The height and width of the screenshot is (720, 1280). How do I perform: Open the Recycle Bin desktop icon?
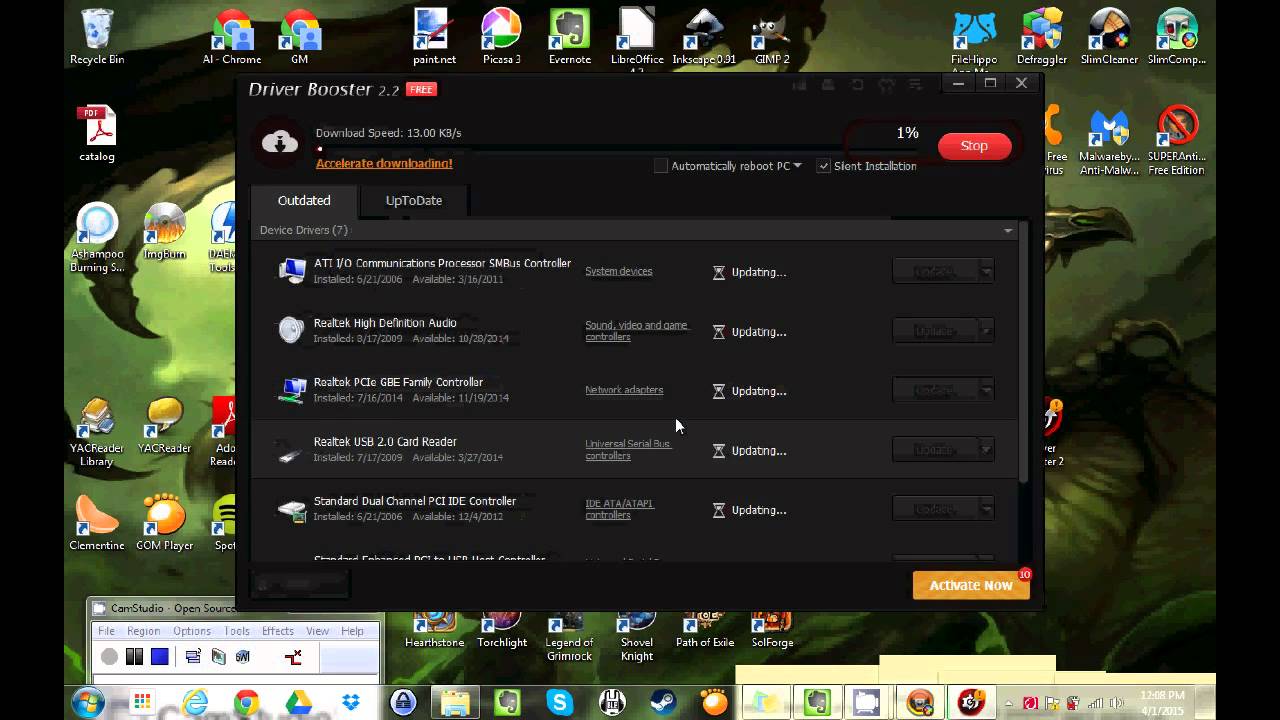[x=97, y=37]
